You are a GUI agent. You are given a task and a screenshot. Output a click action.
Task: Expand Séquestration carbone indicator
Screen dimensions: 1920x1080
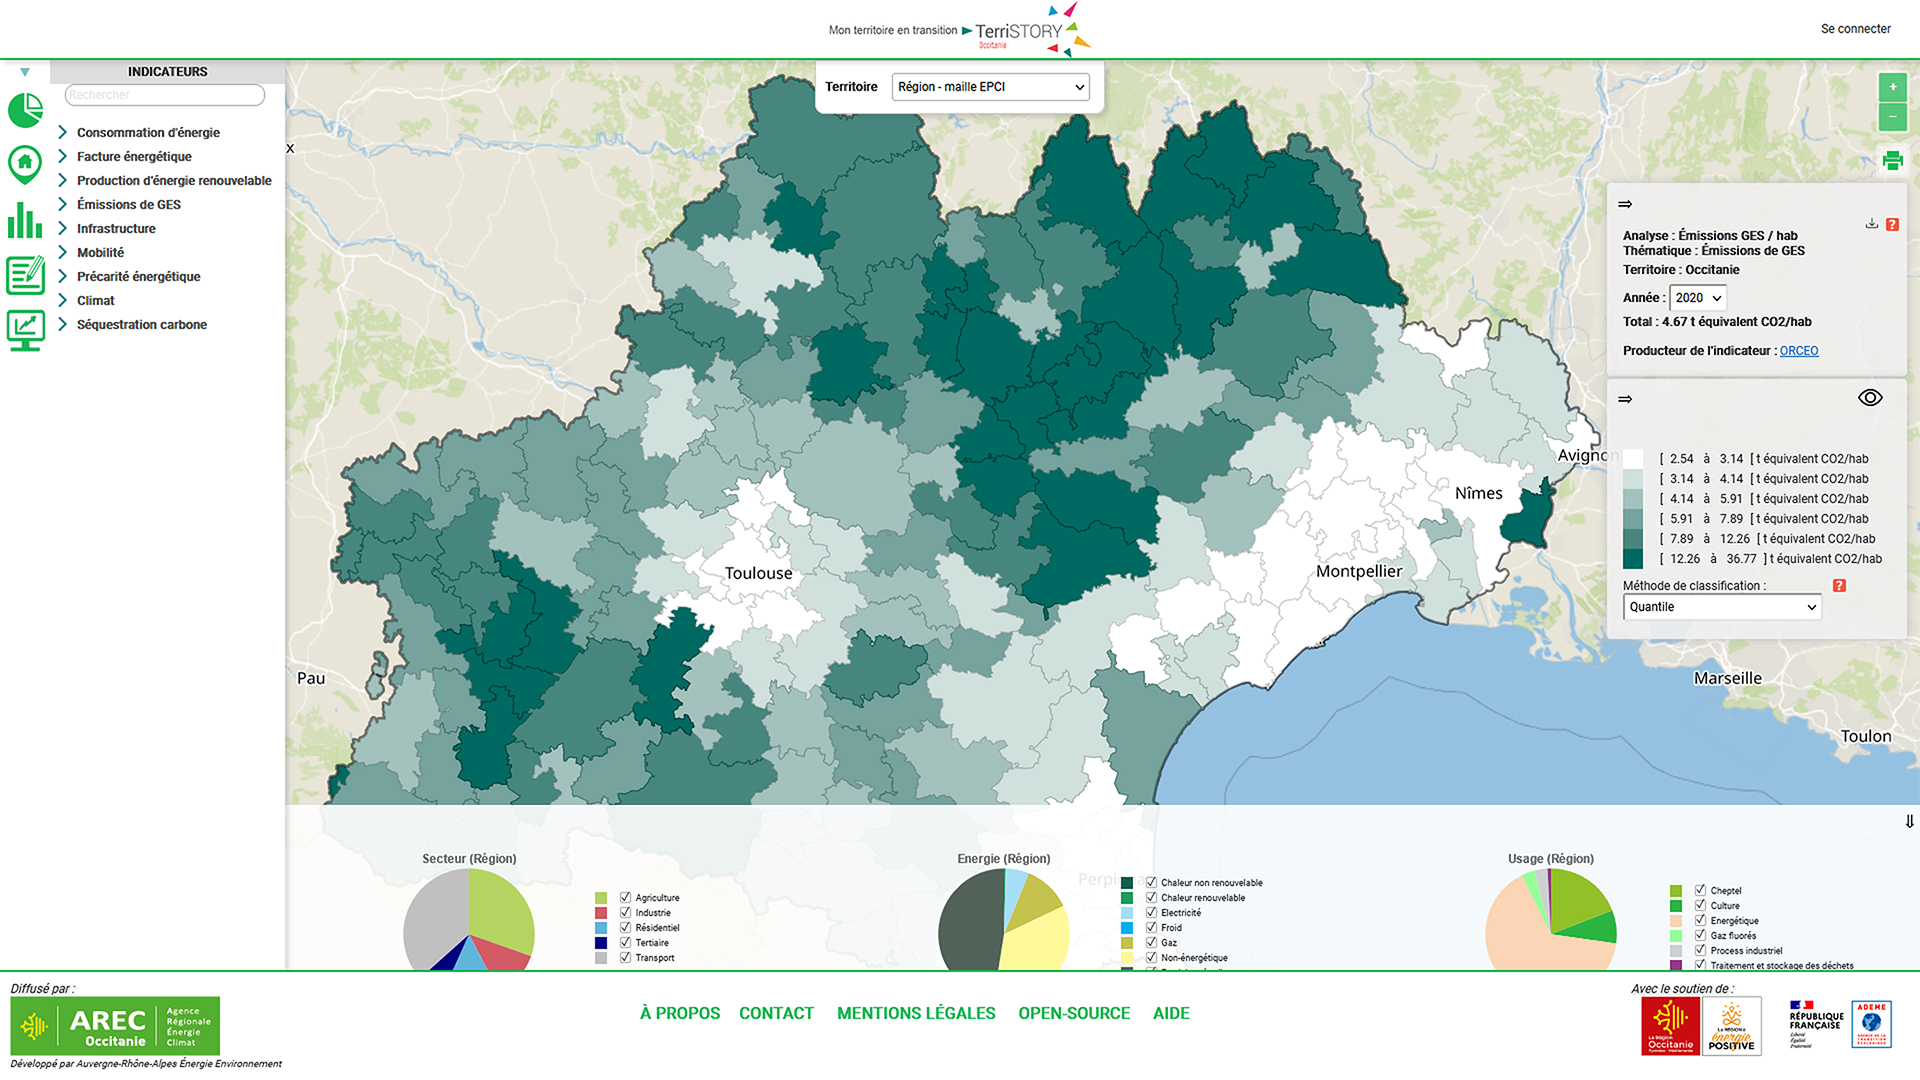pos(141,325)
